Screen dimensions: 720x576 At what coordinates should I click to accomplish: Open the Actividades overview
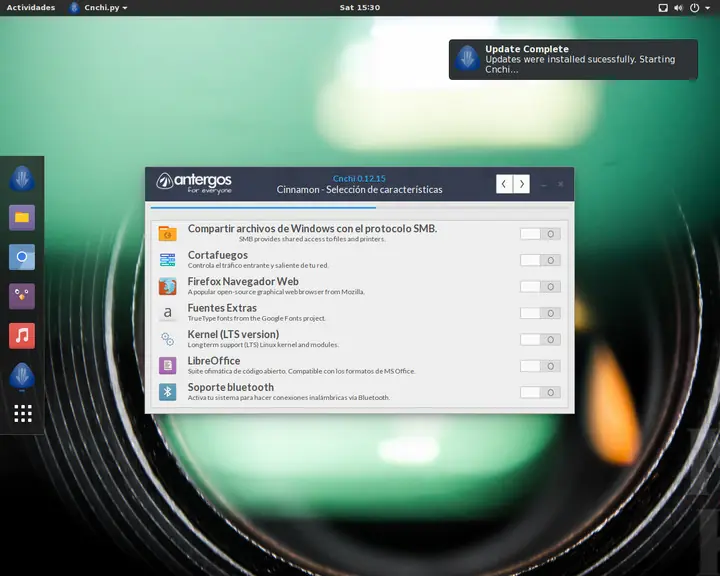pyautogui.click(x=31, y=8)
